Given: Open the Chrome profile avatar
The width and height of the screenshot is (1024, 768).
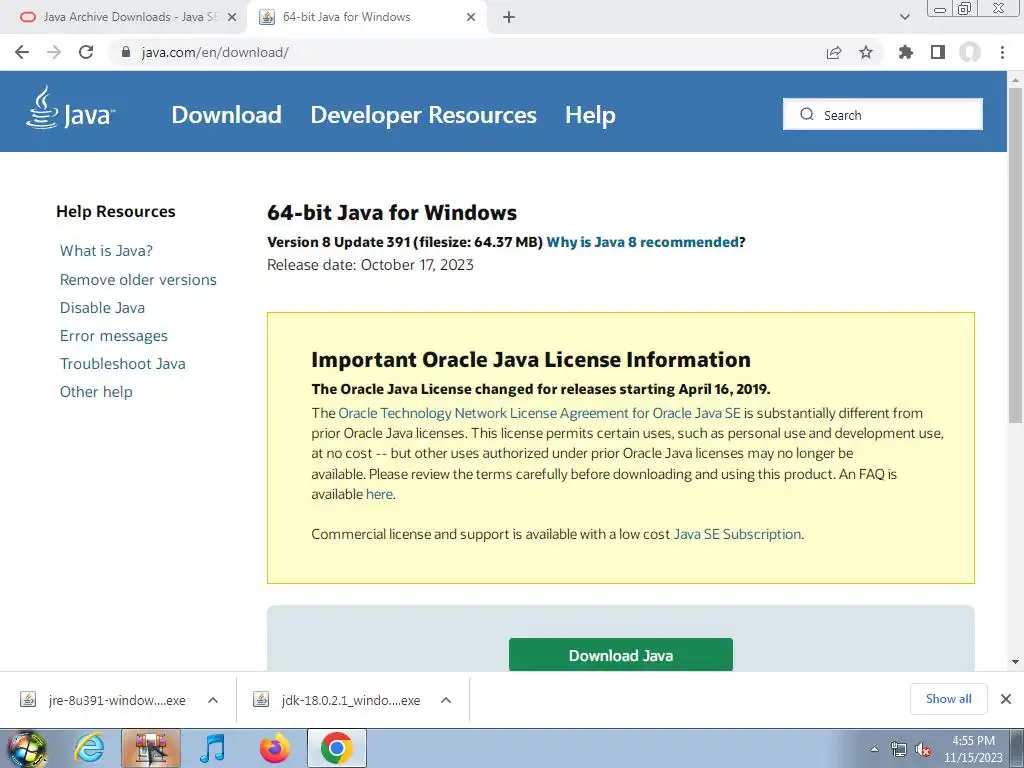Looking at the screenshot, I should coord(970,52).
